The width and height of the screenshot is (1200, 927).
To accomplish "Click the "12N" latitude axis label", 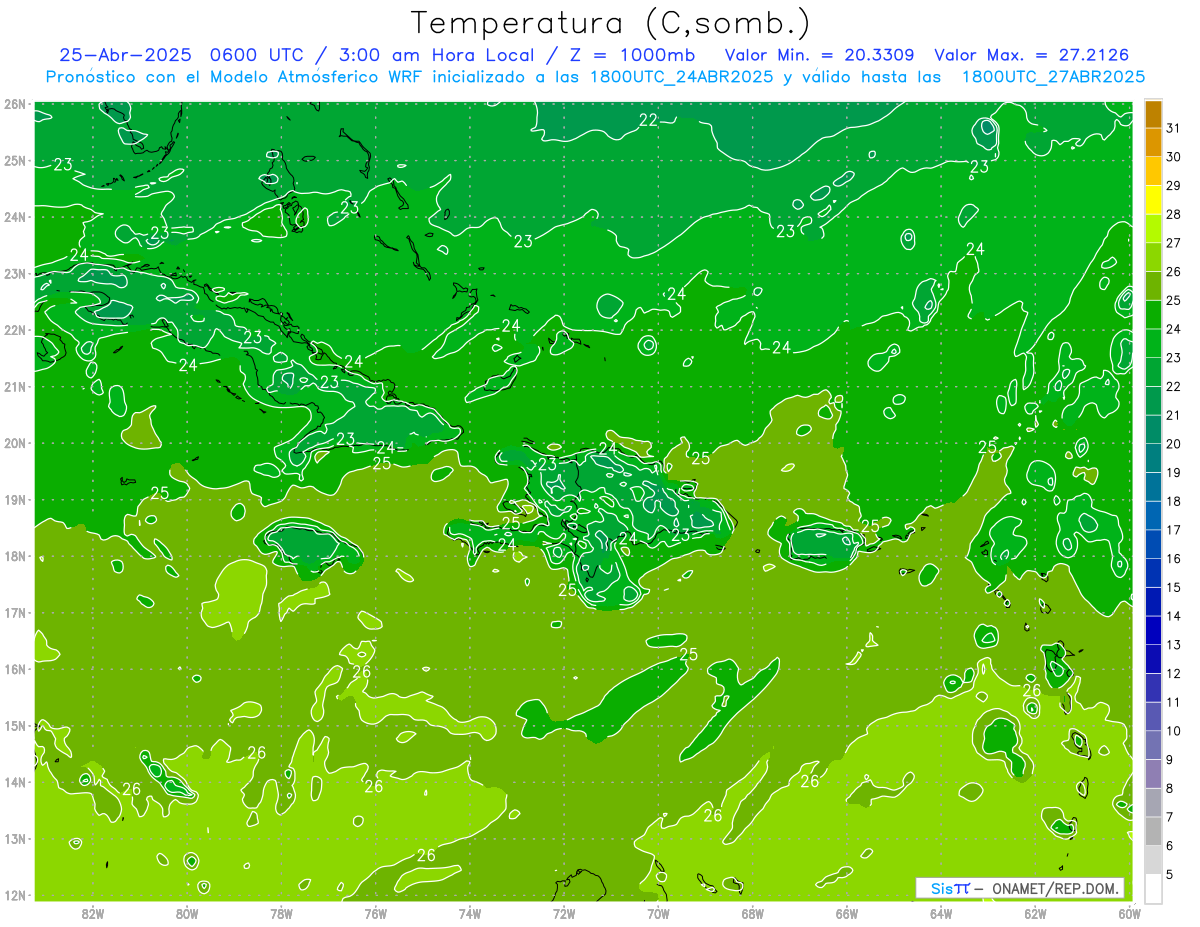I will 15,895.
